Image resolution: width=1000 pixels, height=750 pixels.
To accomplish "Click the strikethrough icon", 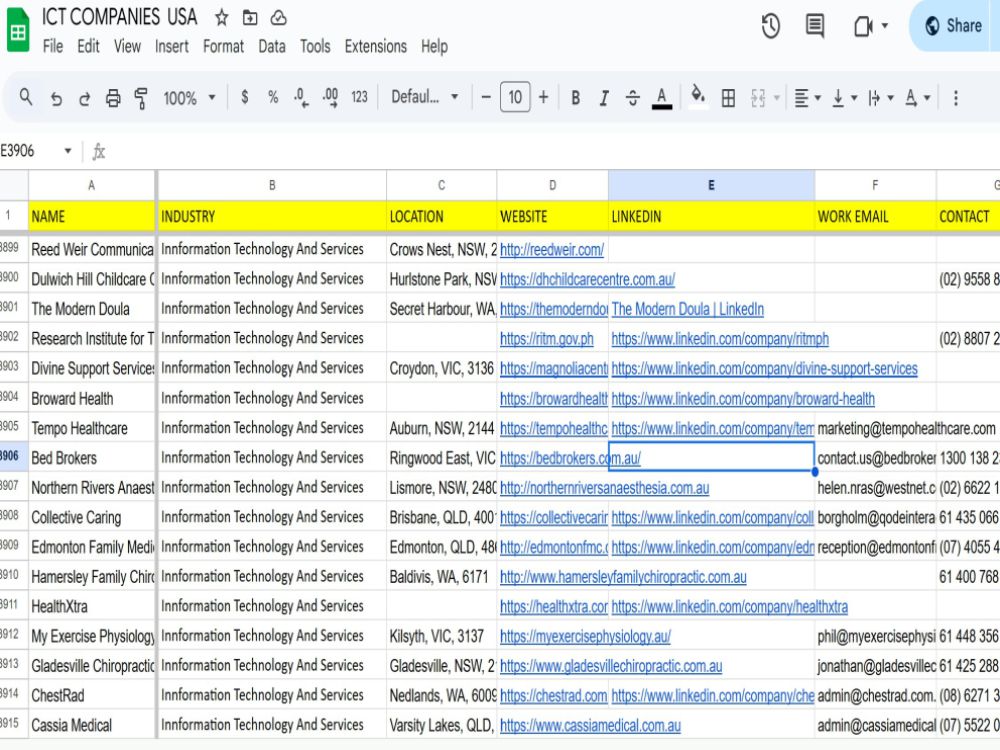I will pos(633,98).
